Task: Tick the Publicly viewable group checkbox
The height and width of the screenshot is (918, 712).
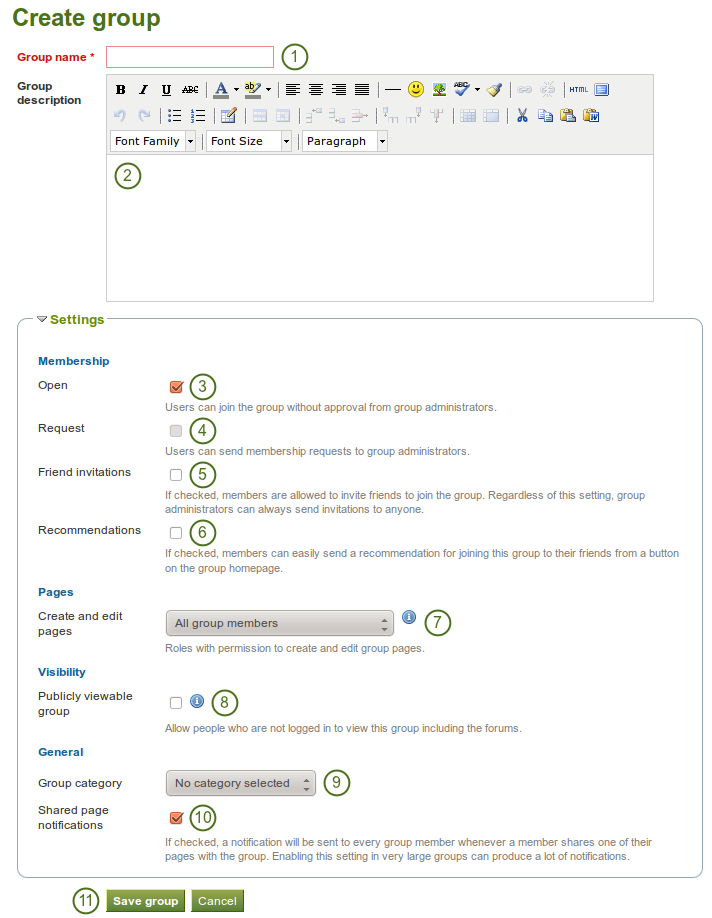Action: click(176, 703)
